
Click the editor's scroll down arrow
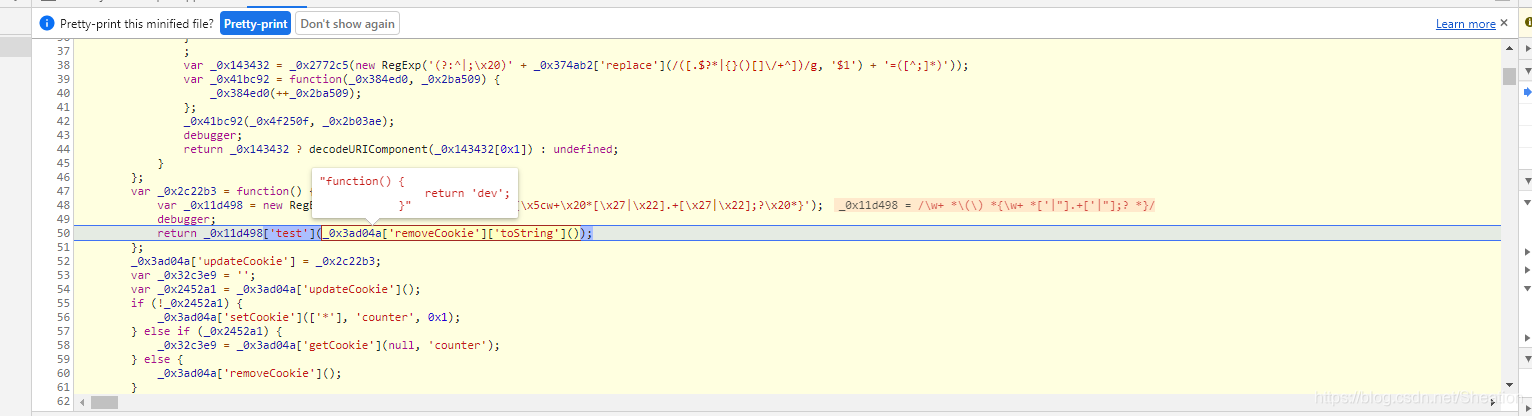pos(1508,387)
